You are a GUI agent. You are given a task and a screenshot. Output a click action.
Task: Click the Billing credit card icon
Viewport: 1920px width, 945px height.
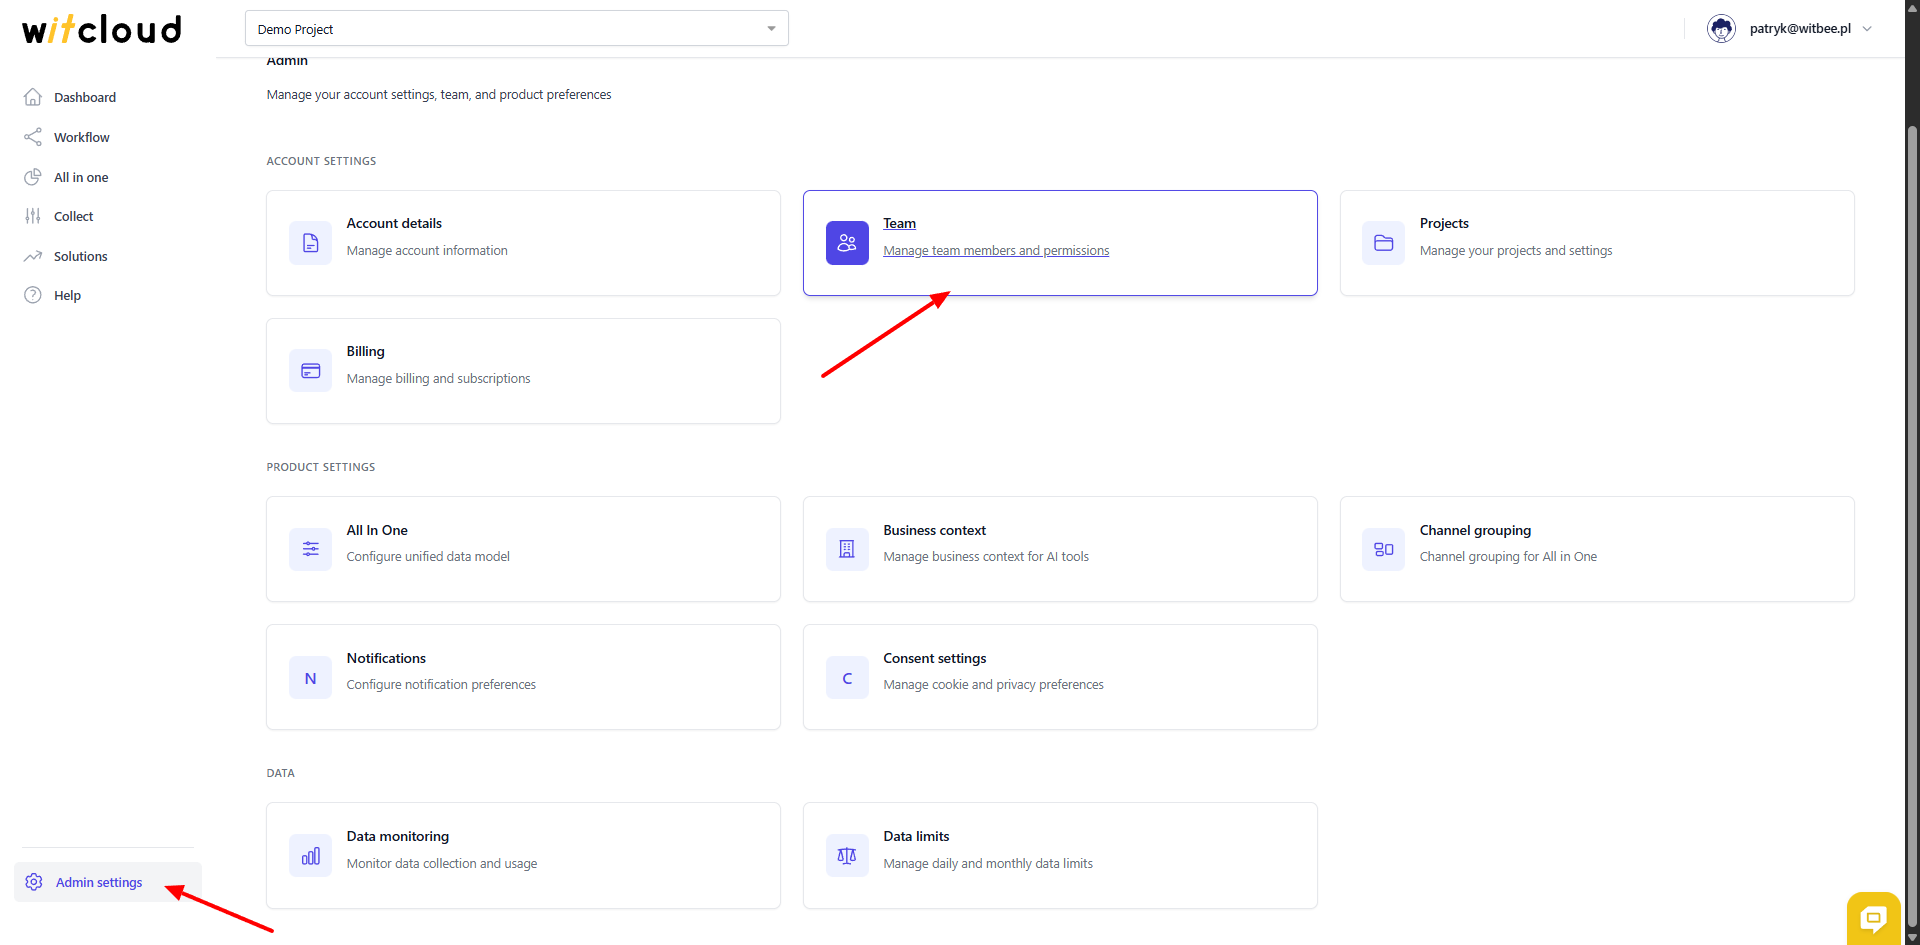[310, 371]
